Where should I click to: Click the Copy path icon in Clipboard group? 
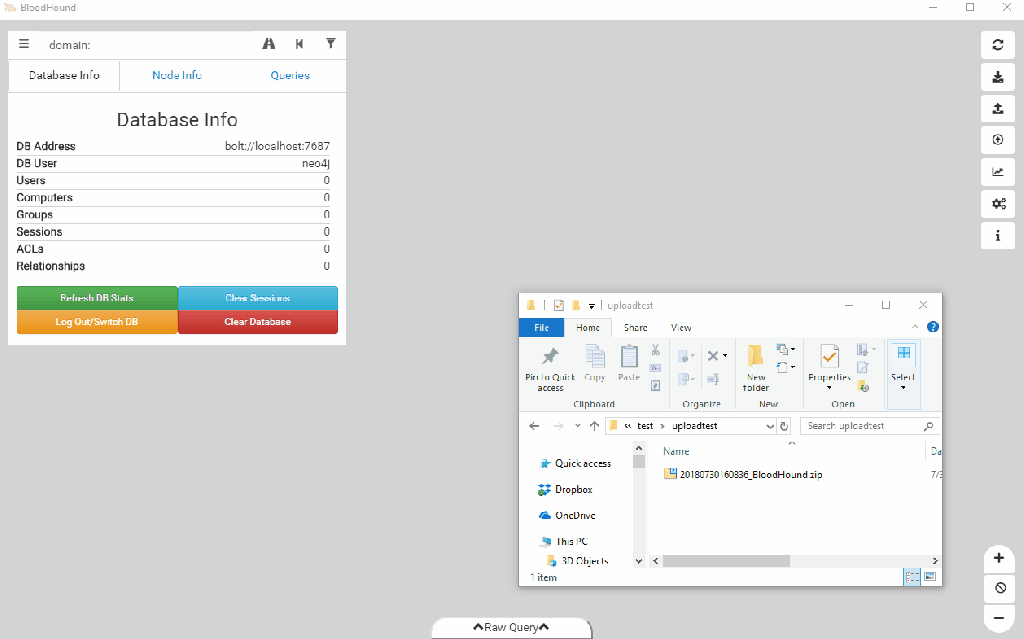point(656,368)
